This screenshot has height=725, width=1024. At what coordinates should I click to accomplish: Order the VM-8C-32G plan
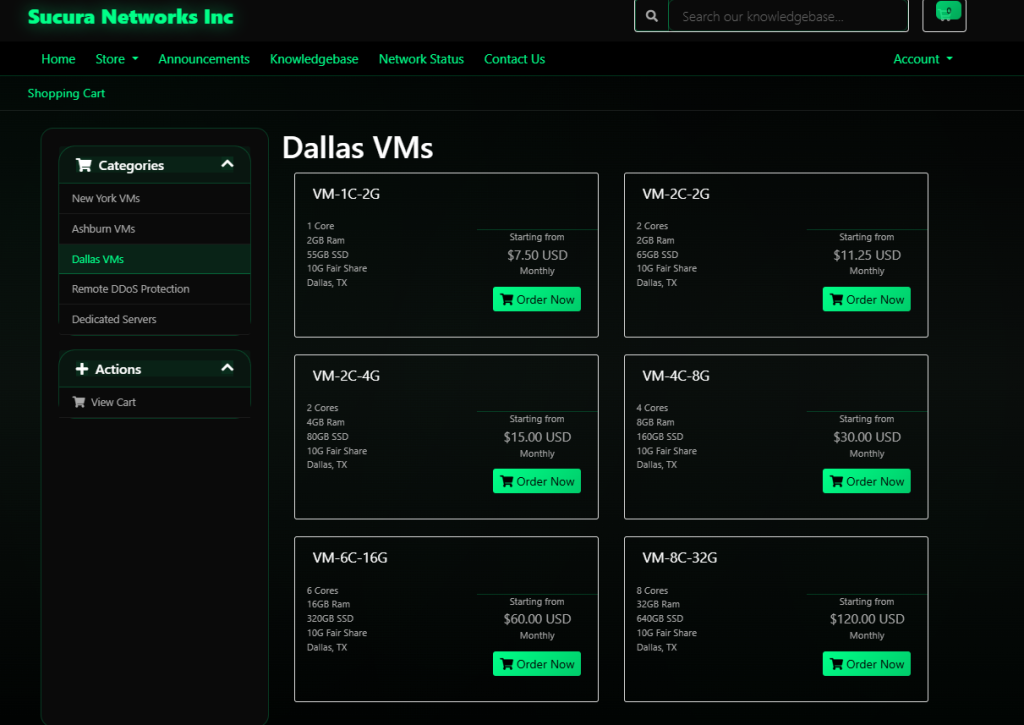tap(866, 664)
